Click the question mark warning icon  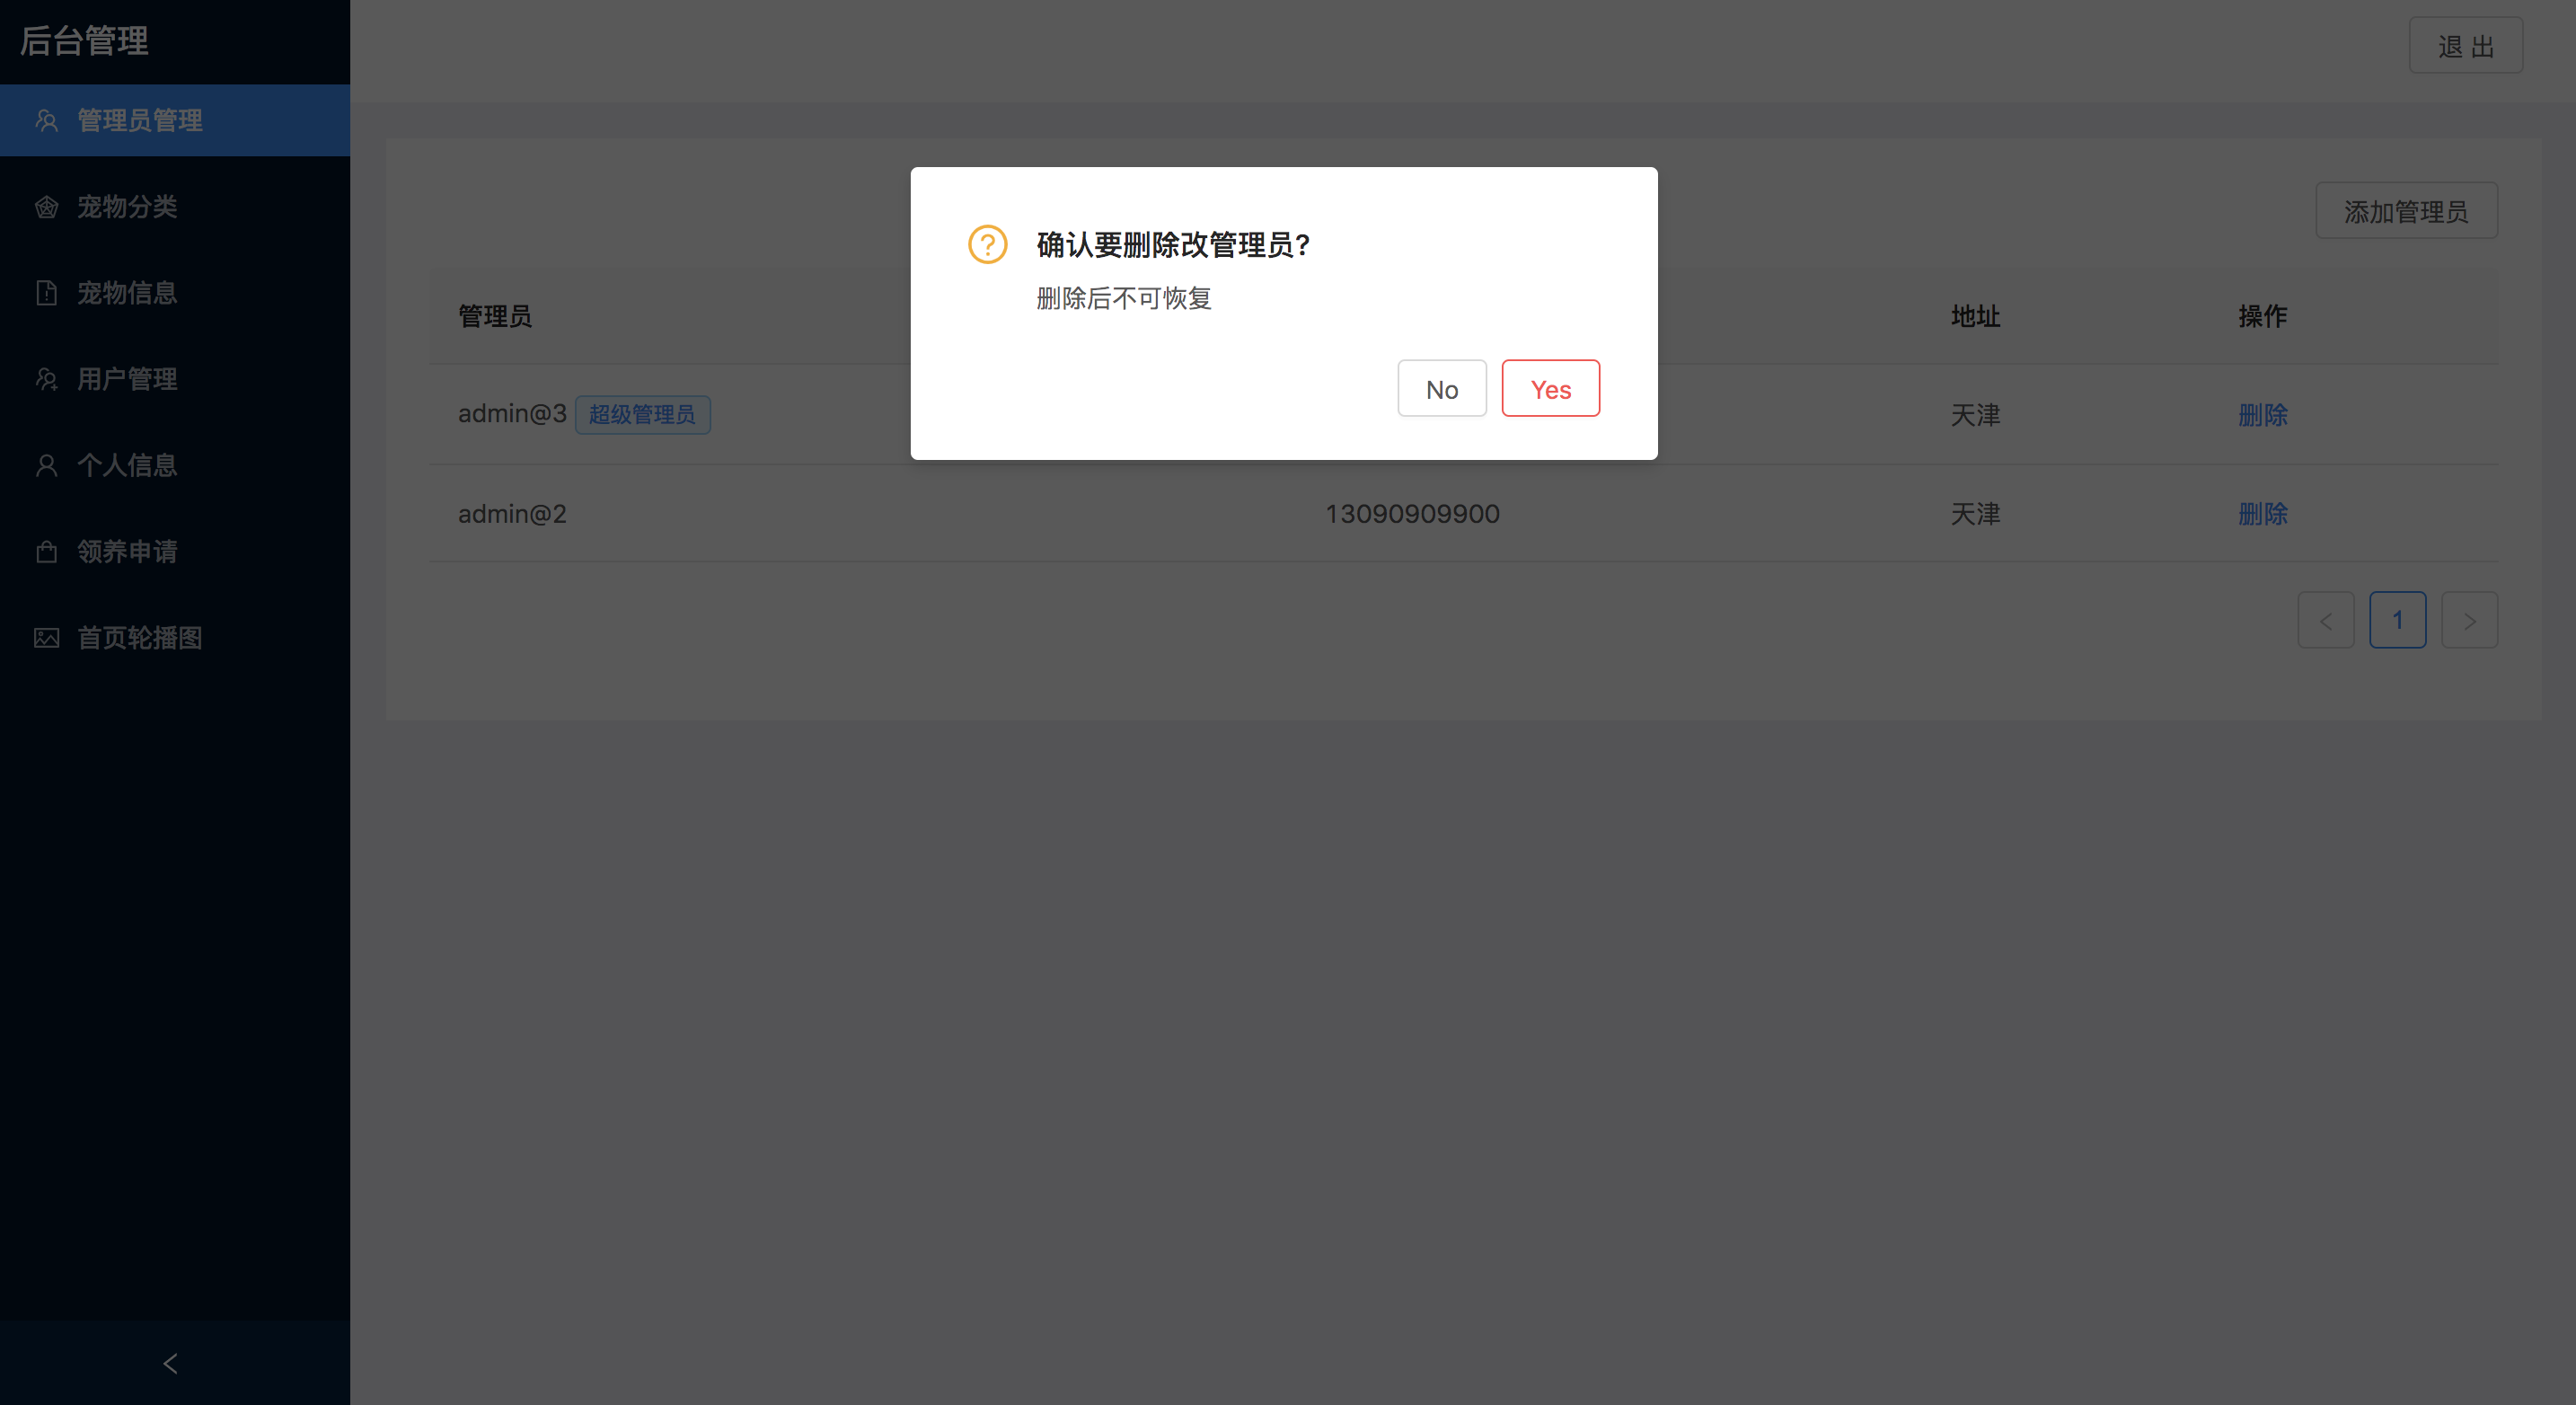[987, 244]
